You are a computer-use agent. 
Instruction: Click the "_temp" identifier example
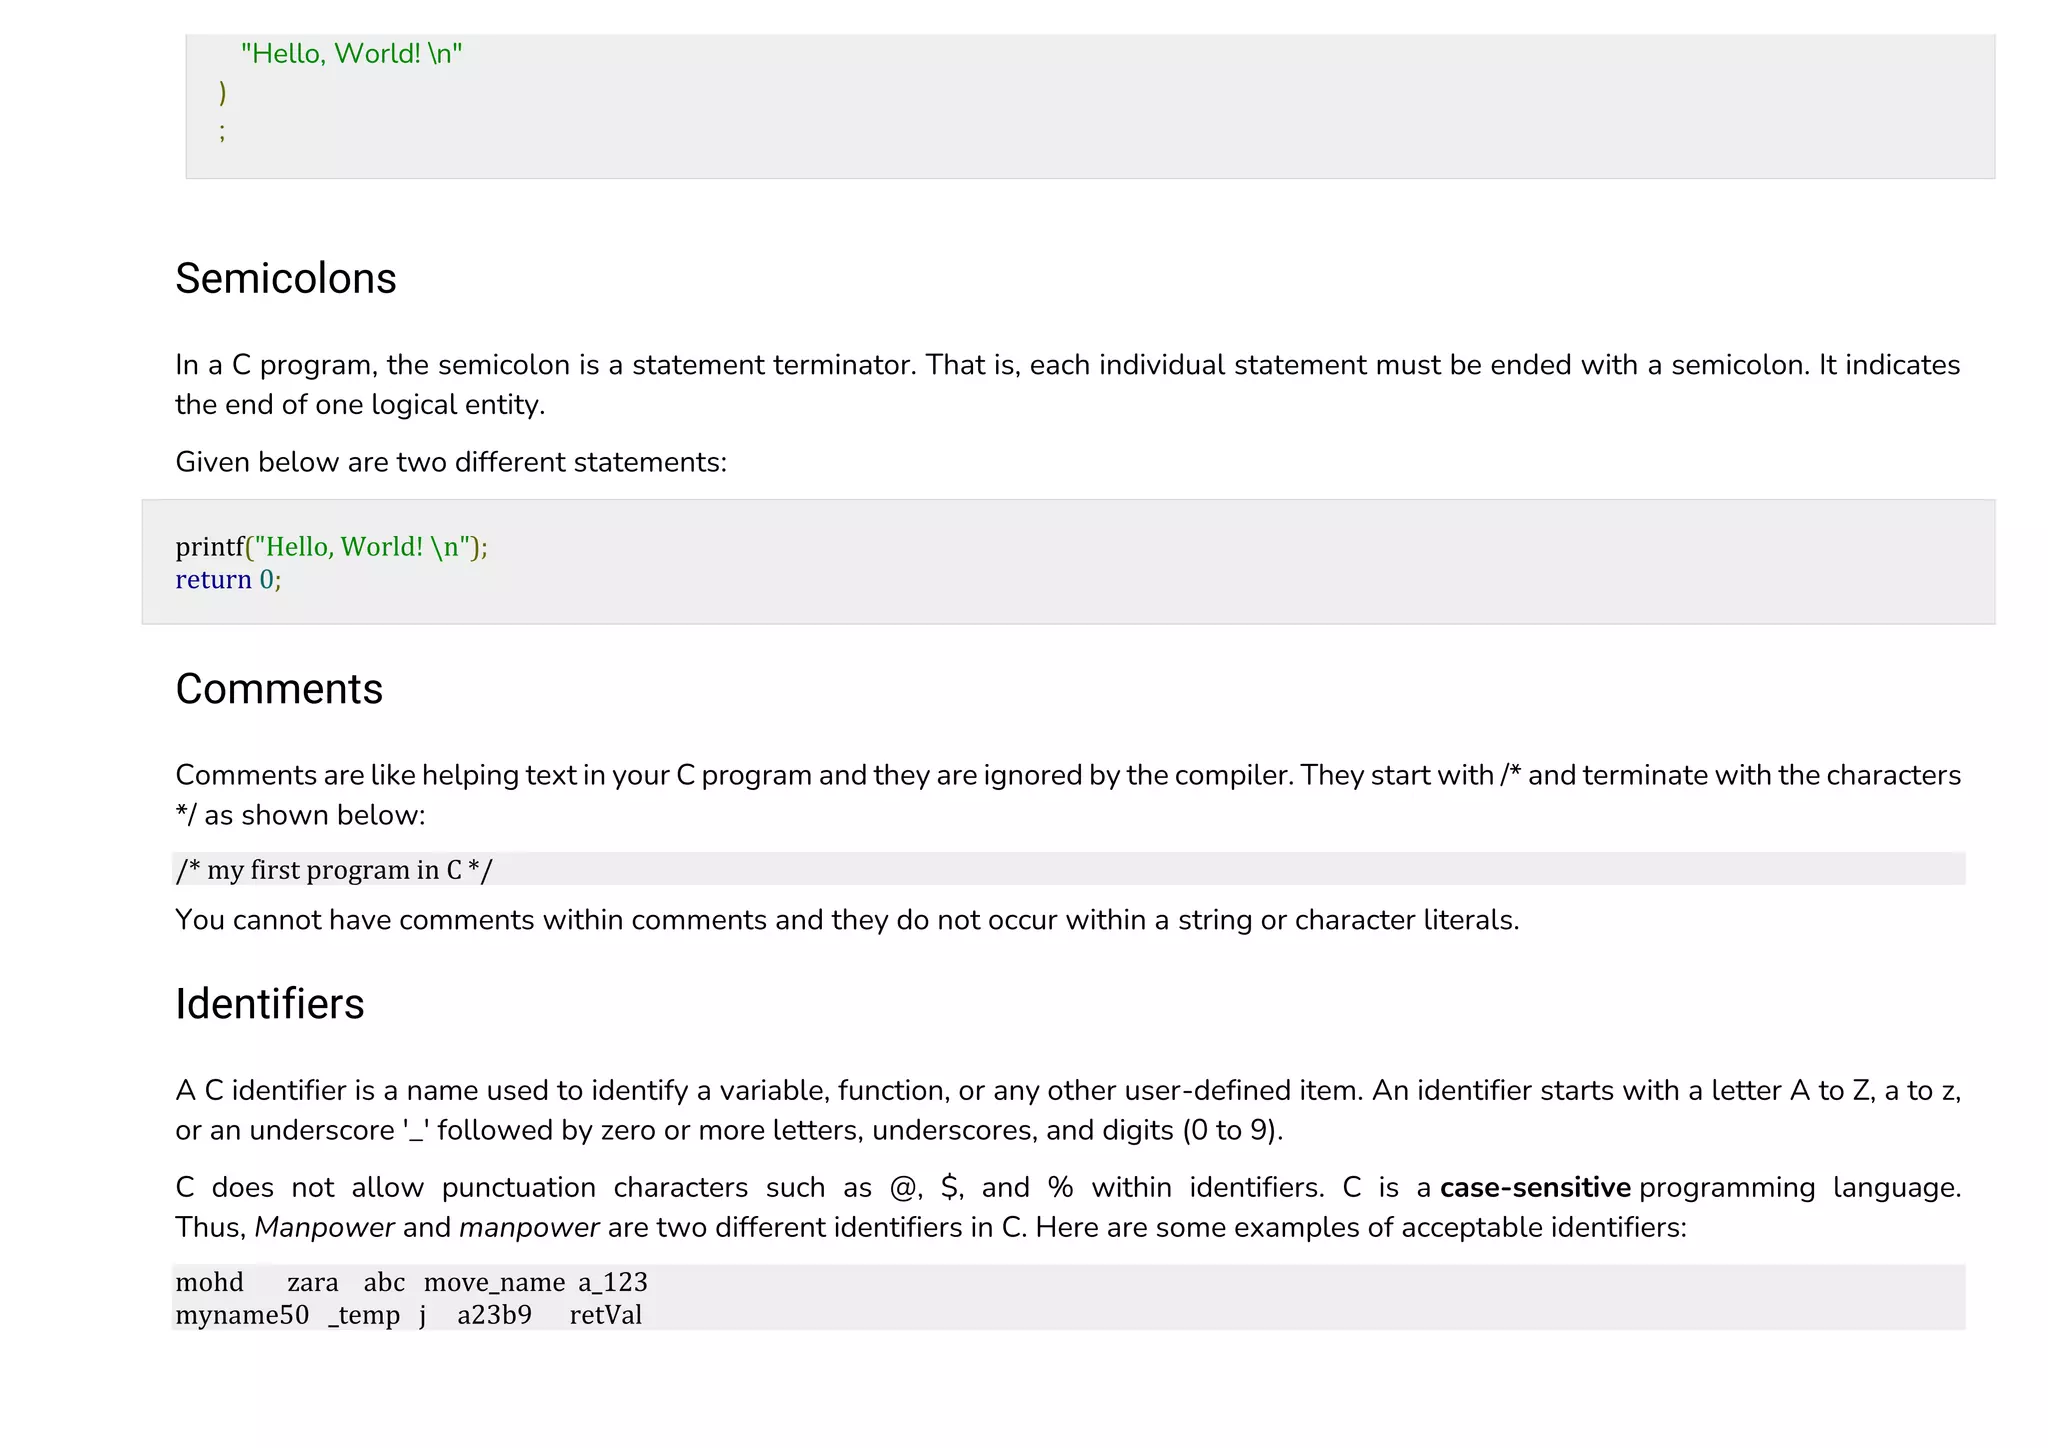point(364,1316)
